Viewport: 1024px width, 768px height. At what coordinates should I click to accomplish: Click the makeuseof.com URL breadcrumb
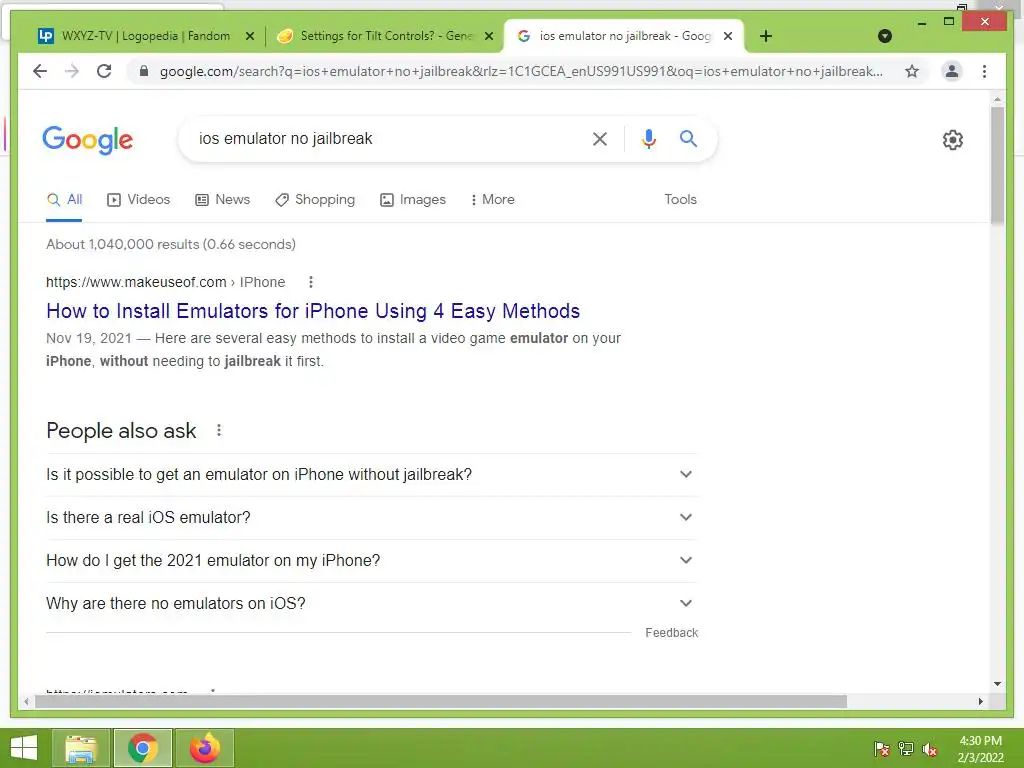point(165,282)
